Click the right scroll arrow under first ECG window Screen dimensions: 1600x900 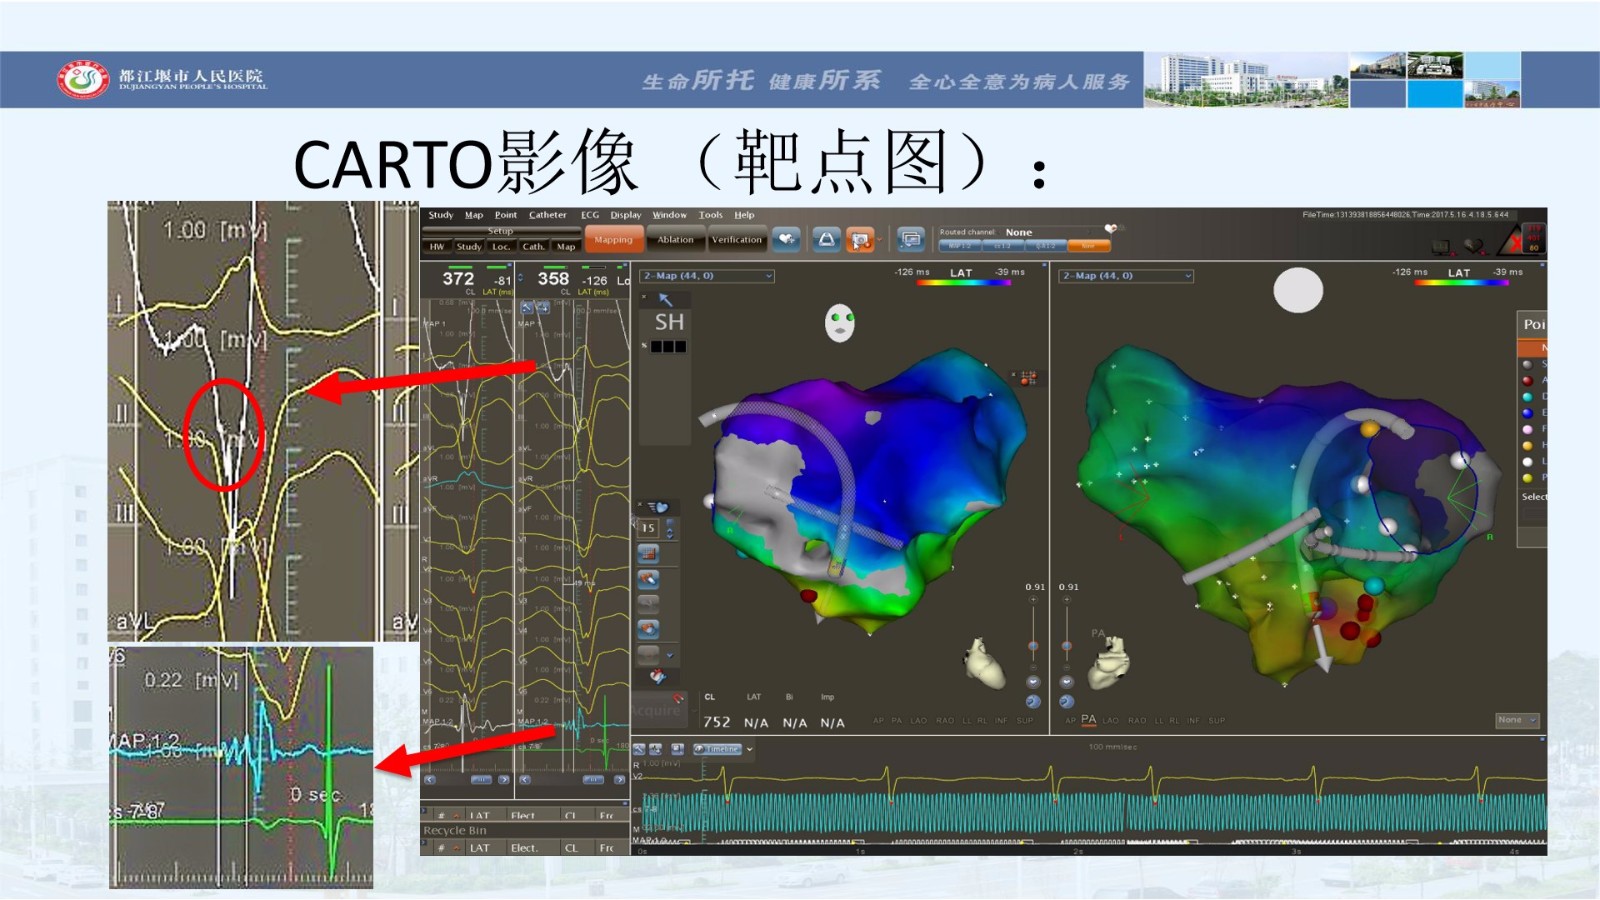[504, 780]
